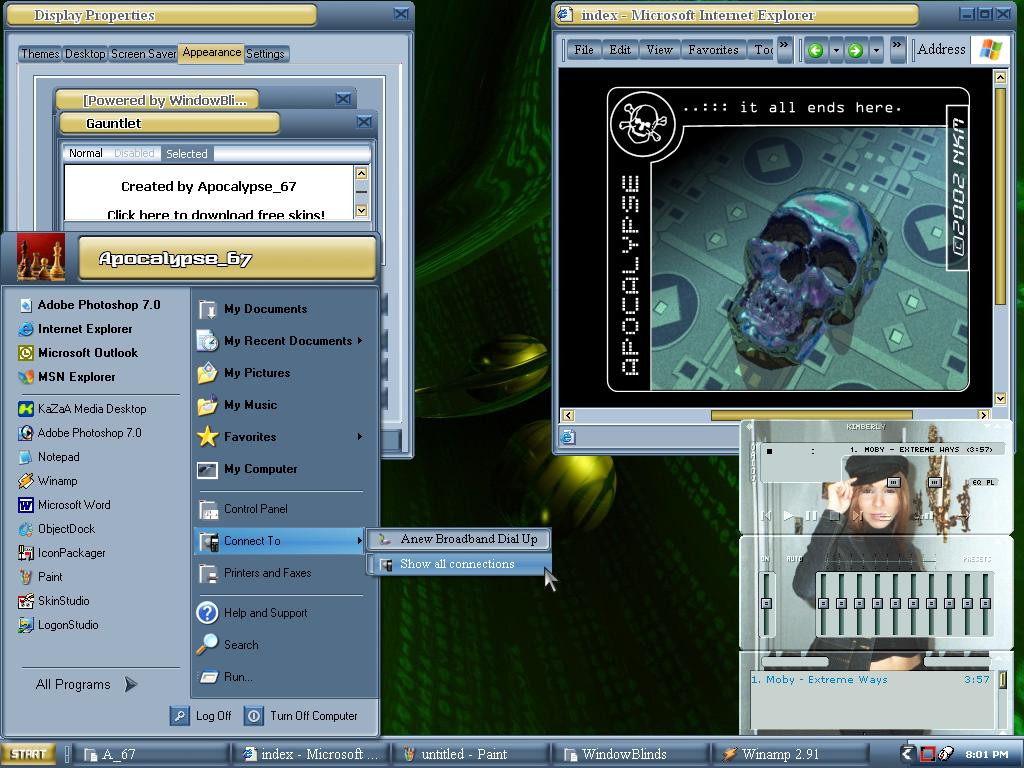Toggle Winamp equalizer AUTO button
The image size is (1024, 768).
(x=794, y=559)
